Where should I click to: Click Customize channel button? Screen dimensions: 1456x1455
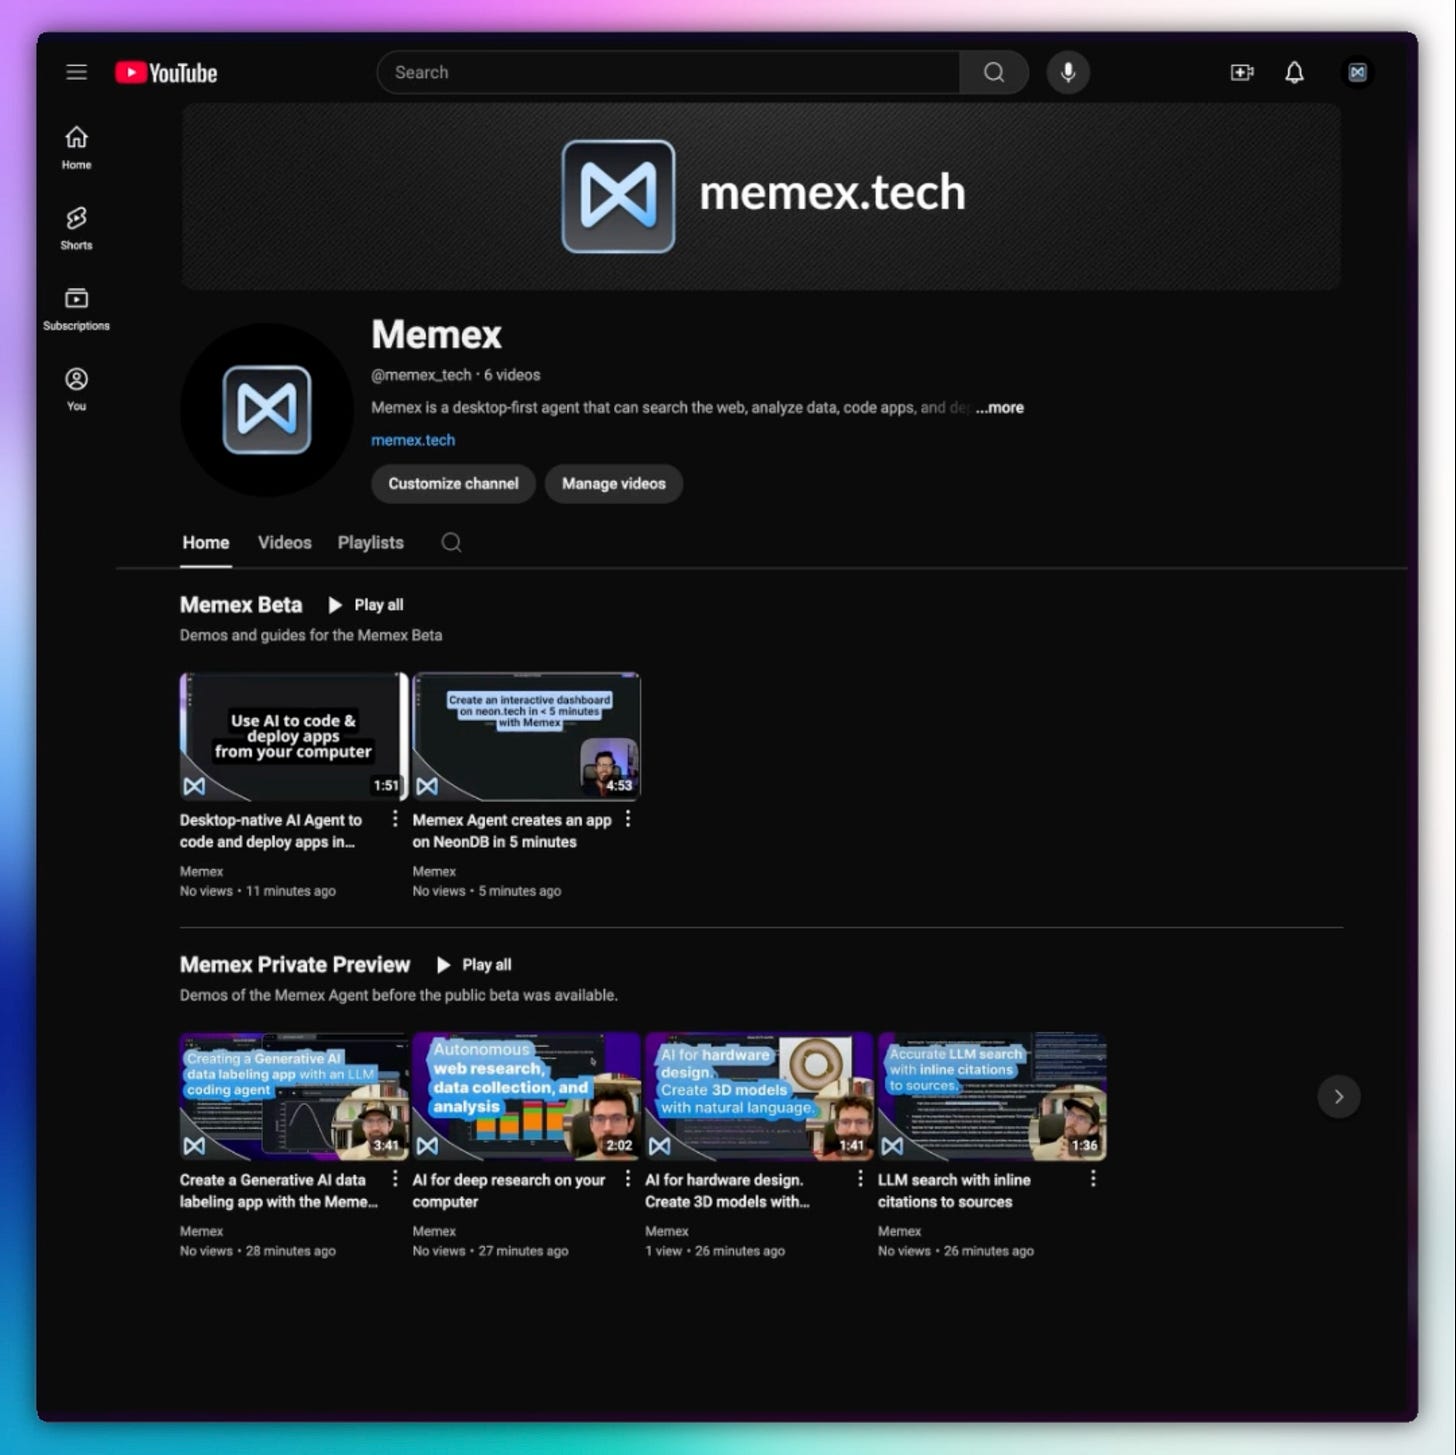click(453, 483)
